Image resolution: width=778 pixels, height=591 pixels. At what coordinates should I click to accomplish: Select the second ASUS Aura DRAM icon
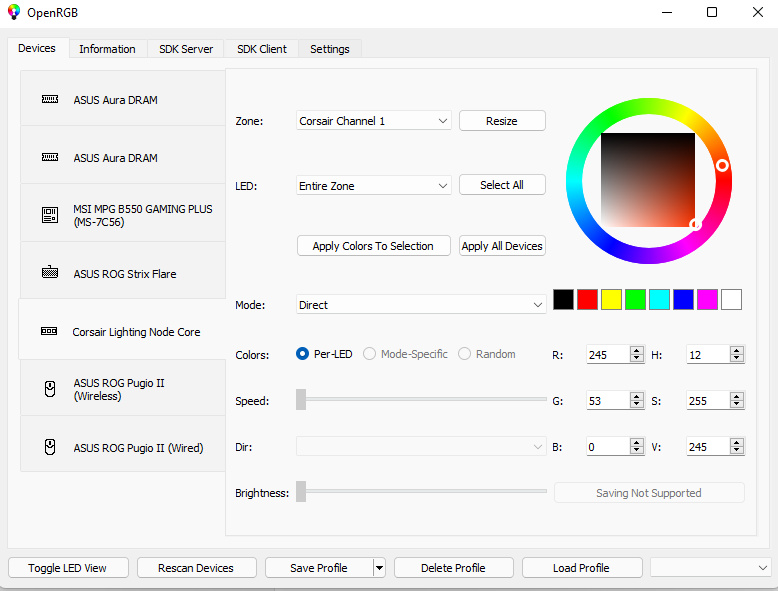coord(50,158)
